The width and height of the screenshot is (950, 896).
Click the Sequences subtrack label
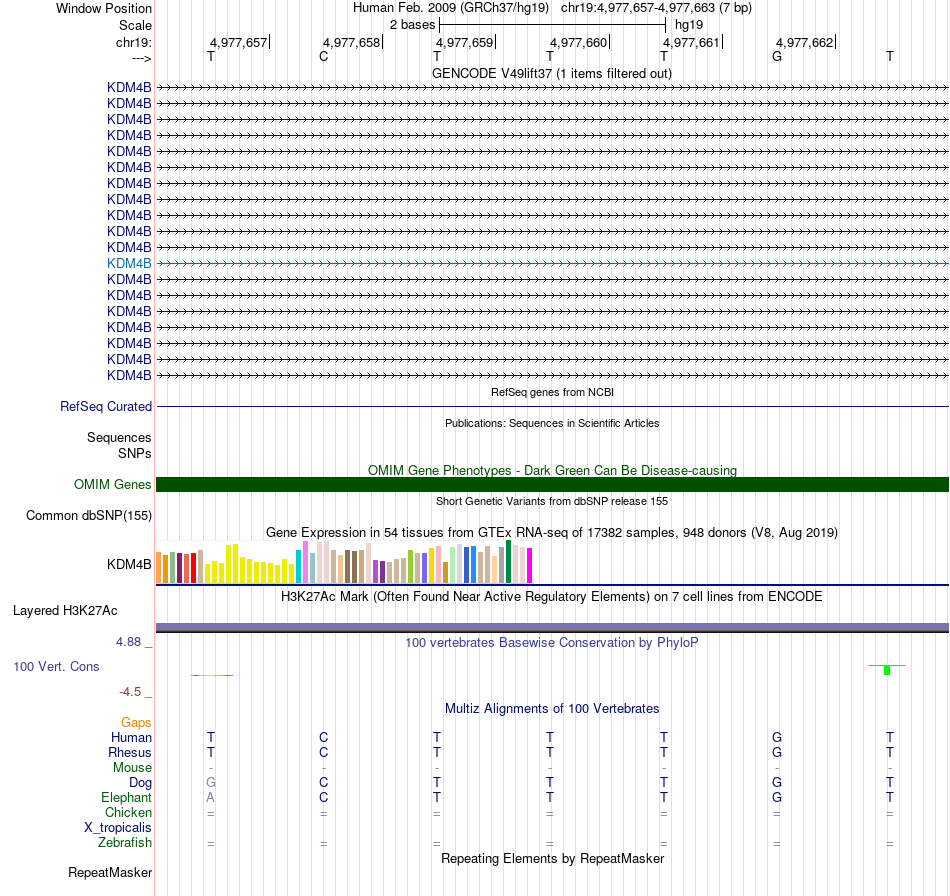click(119, 437)
